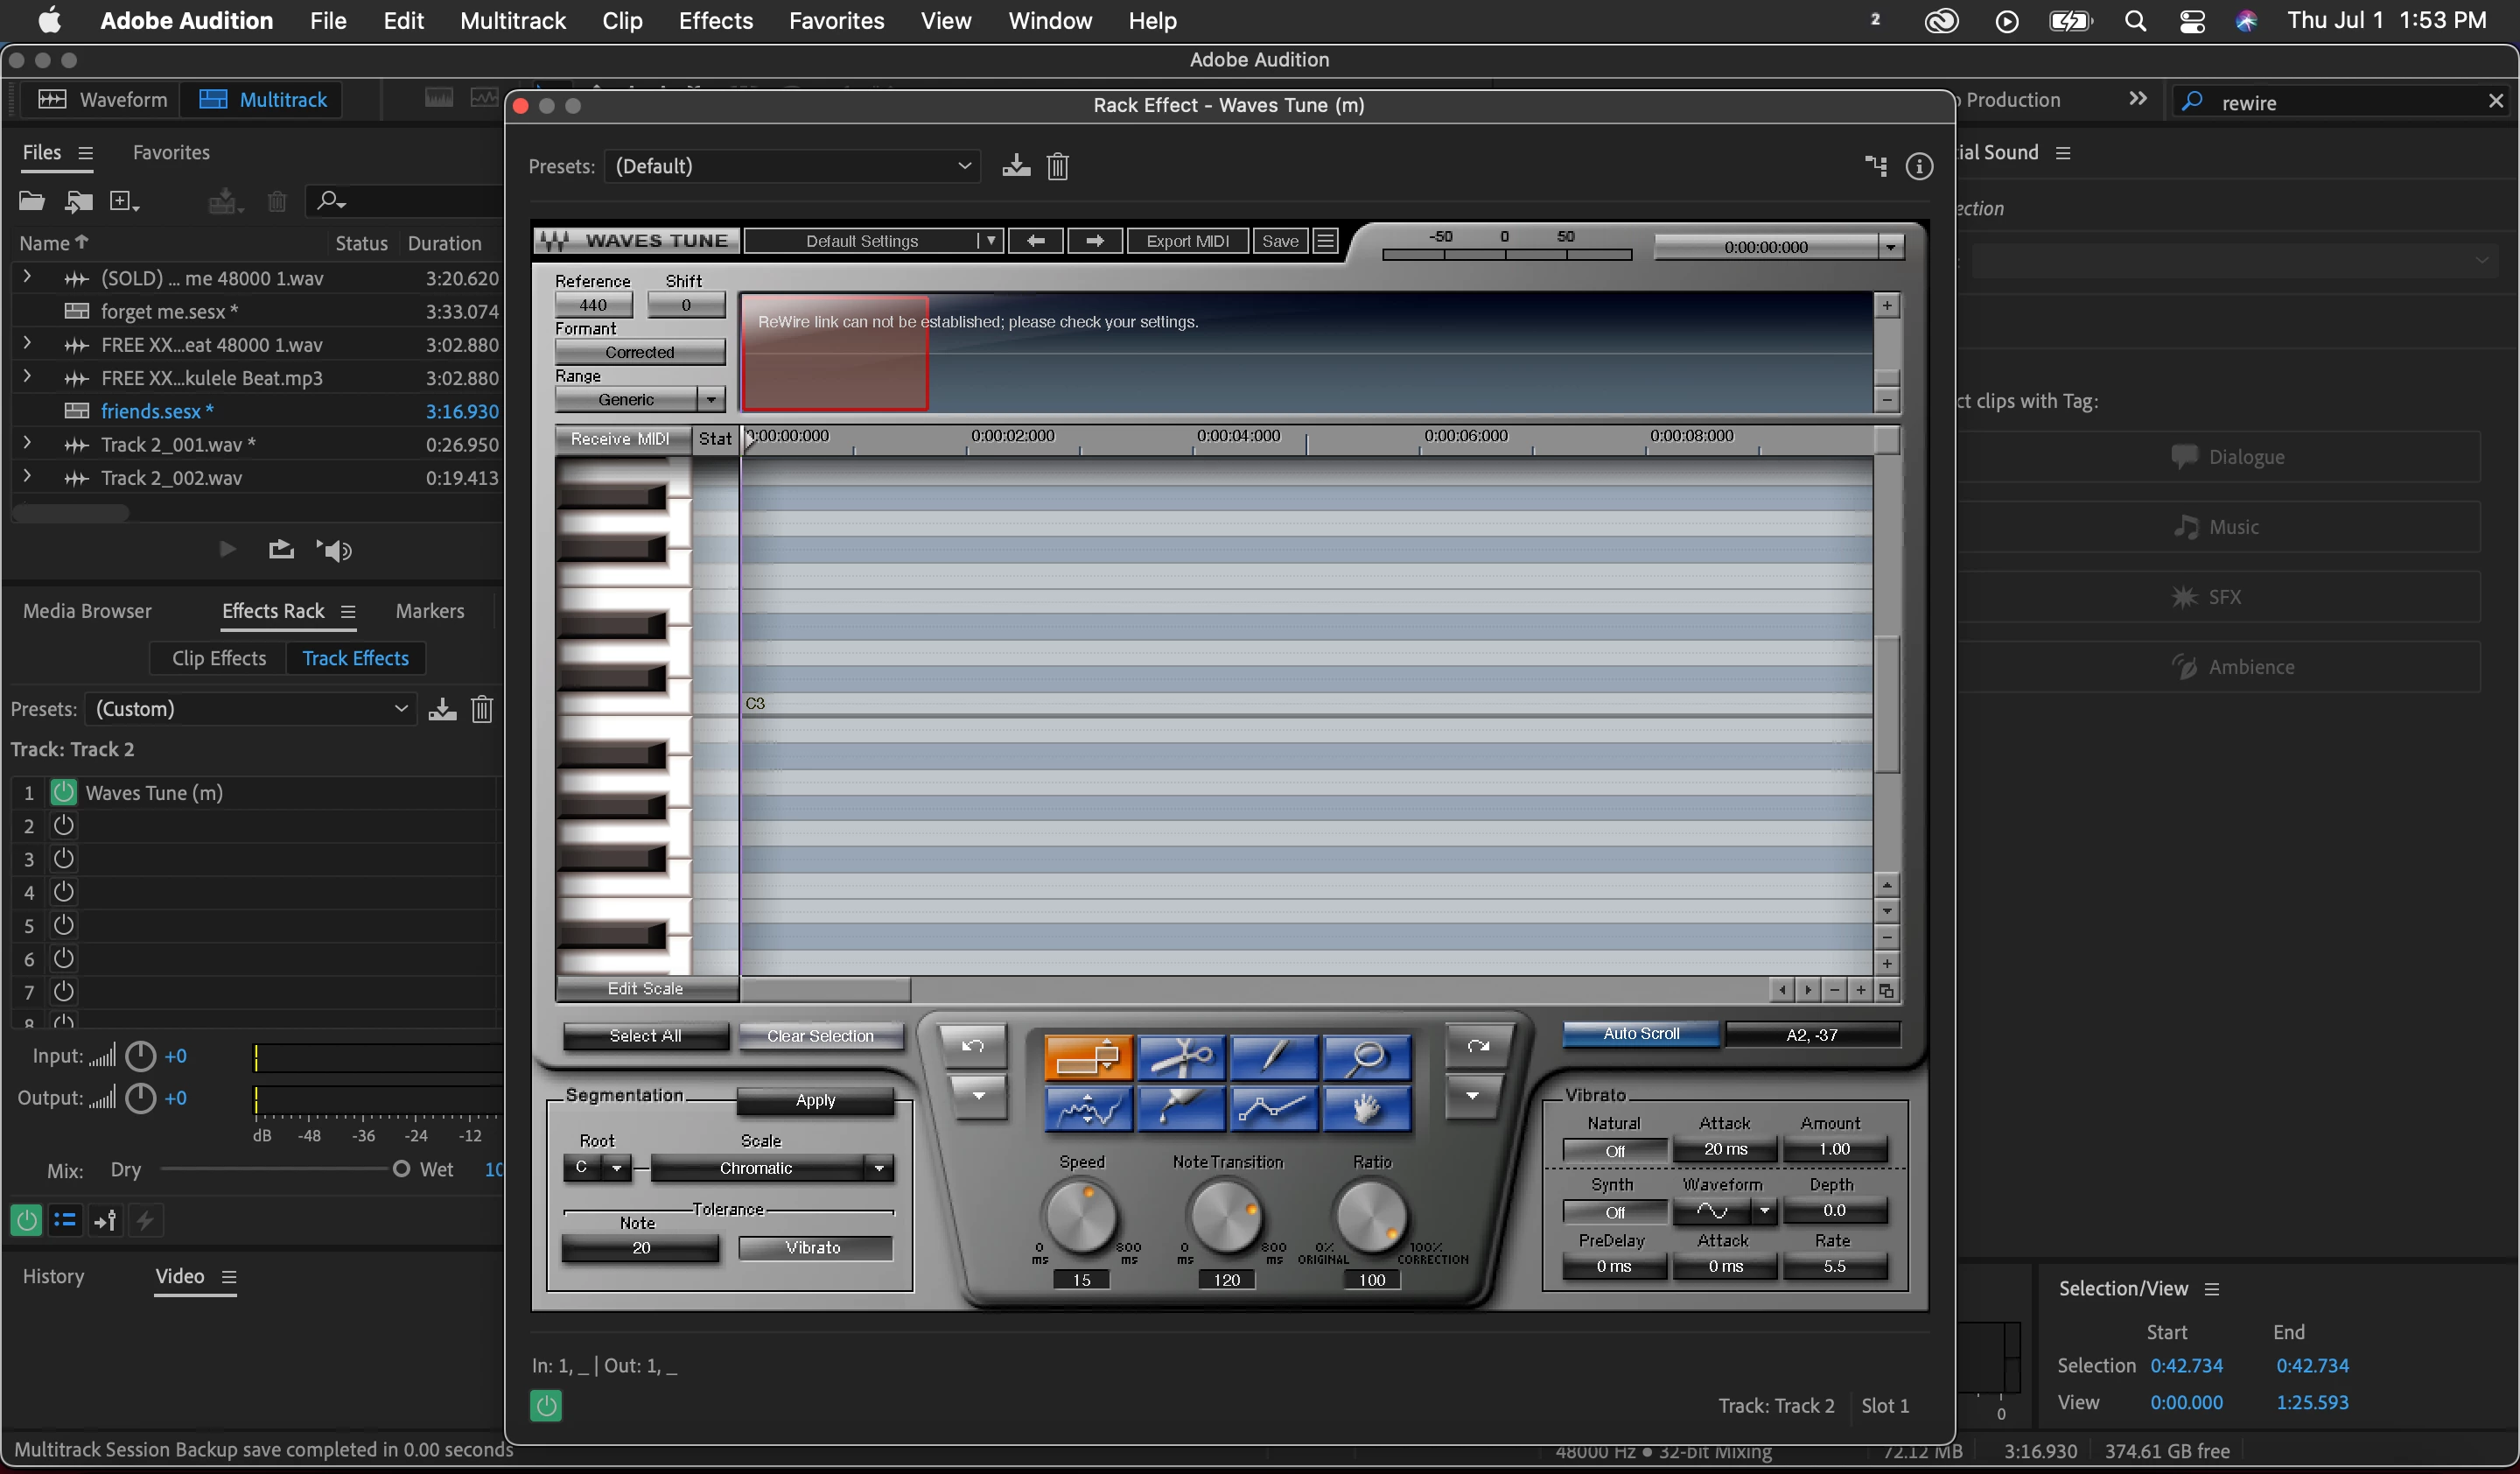Click the Export MIDI button
Viewport: 2520px width, 1474px height.
click(1187, 241)
